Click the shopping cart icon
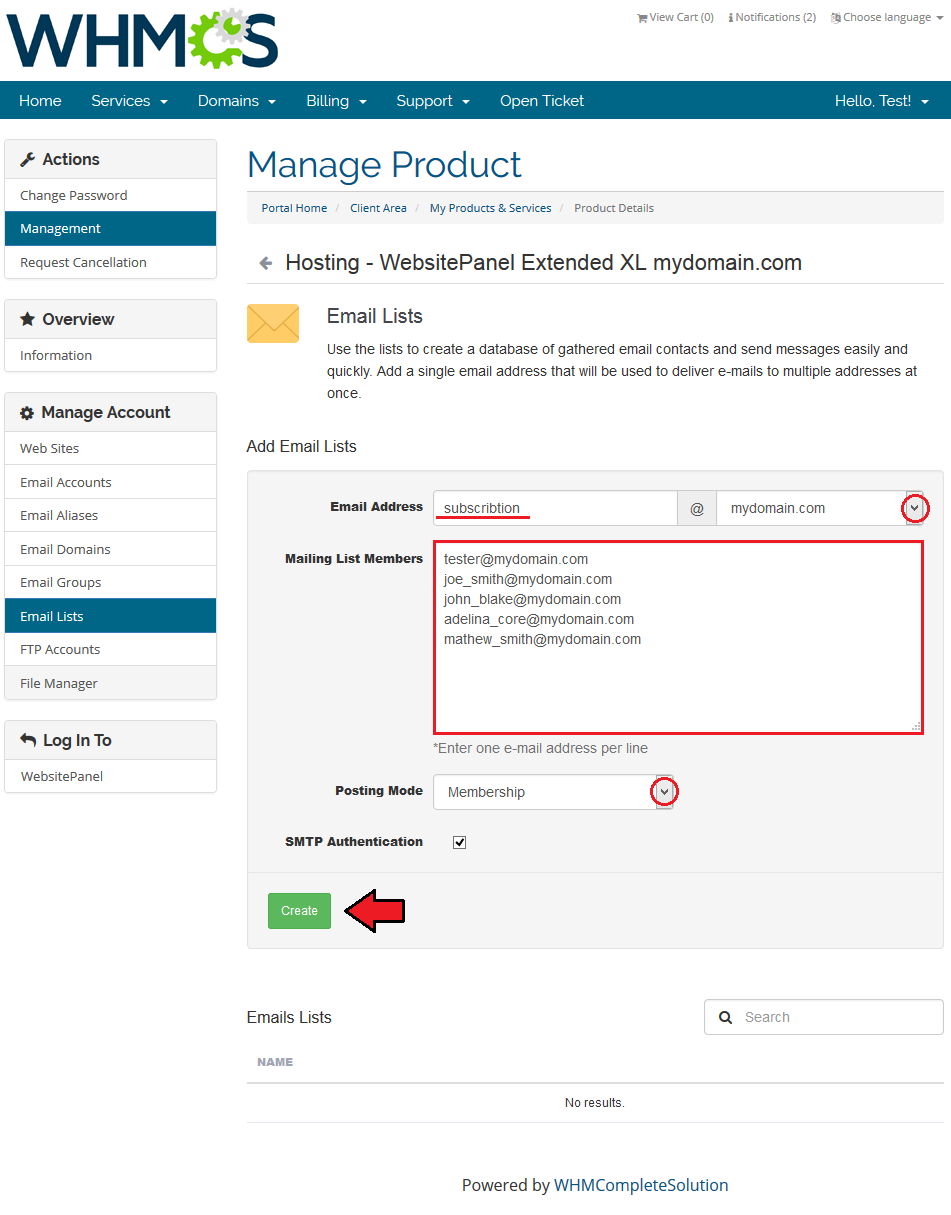 tap(642, 18)
